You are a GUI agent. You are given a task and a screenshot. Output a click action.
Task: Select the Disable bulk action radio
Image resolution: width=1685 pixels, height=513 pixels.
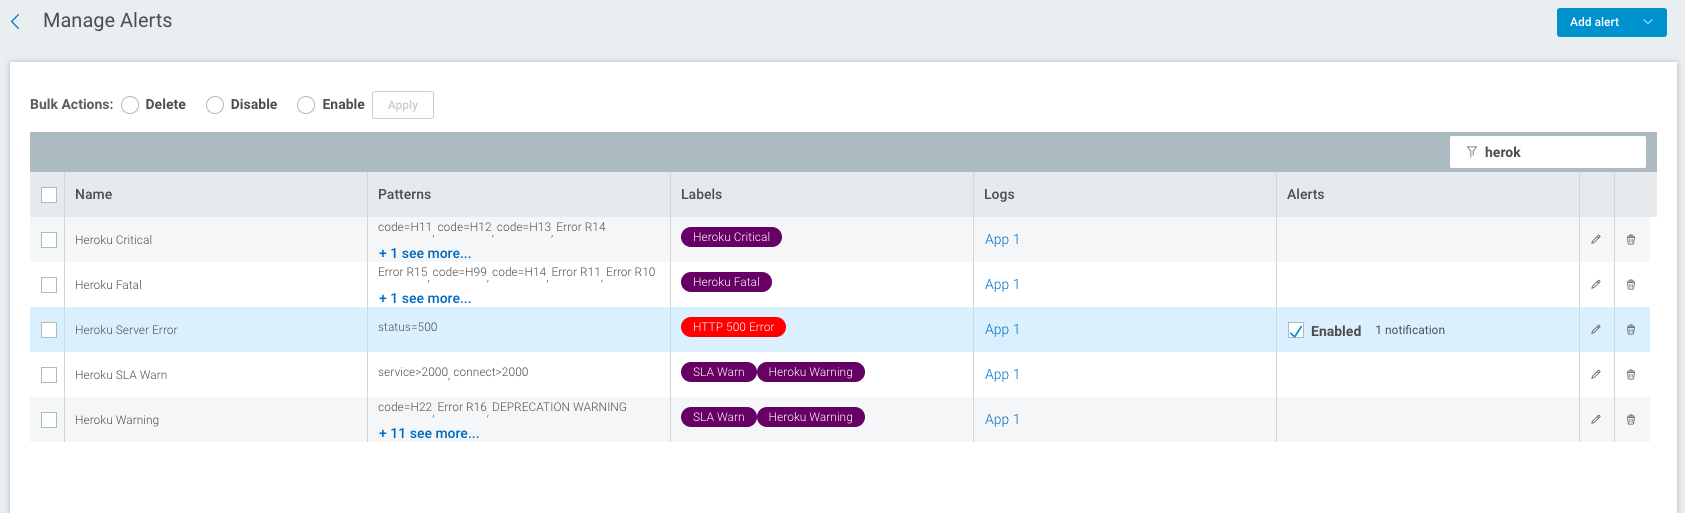pos(215,105)
